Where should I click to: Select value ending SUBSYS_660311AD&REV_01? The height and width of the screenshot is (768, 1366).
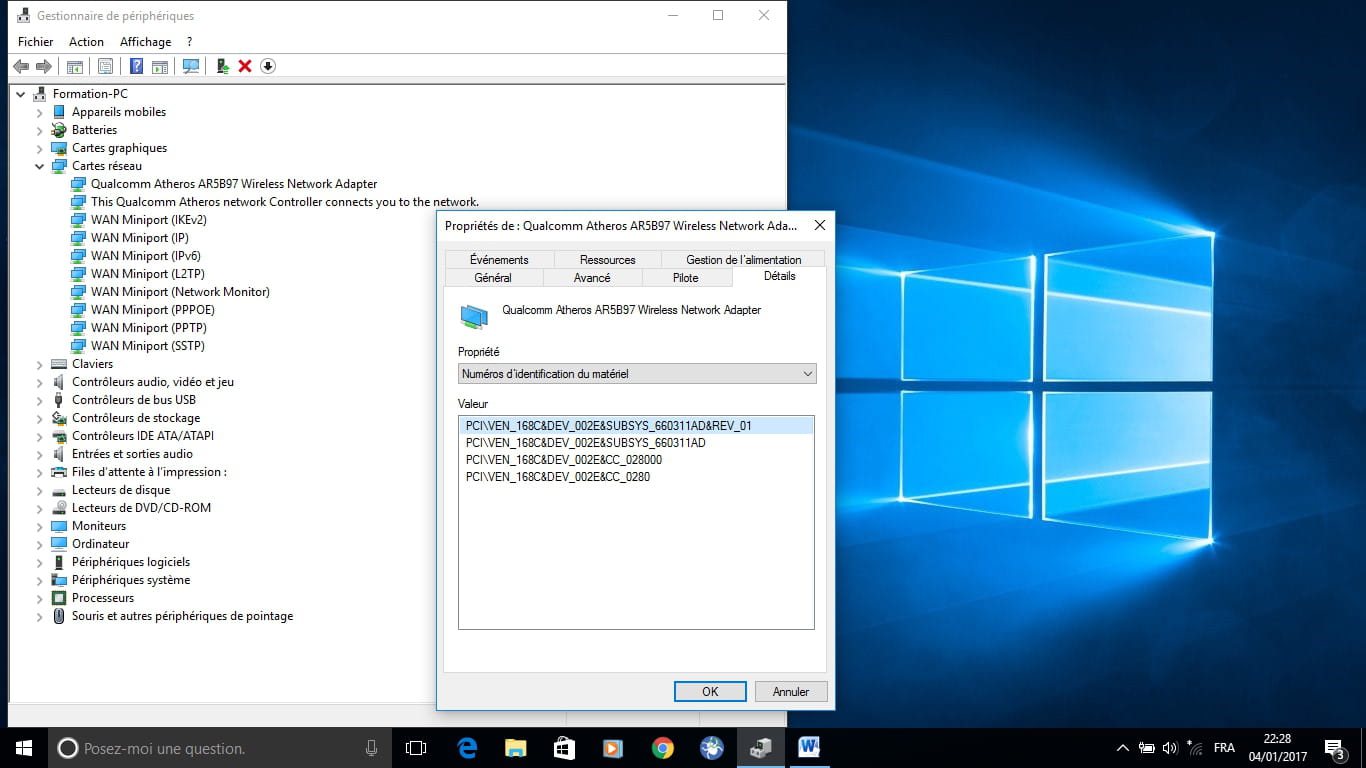636,425
